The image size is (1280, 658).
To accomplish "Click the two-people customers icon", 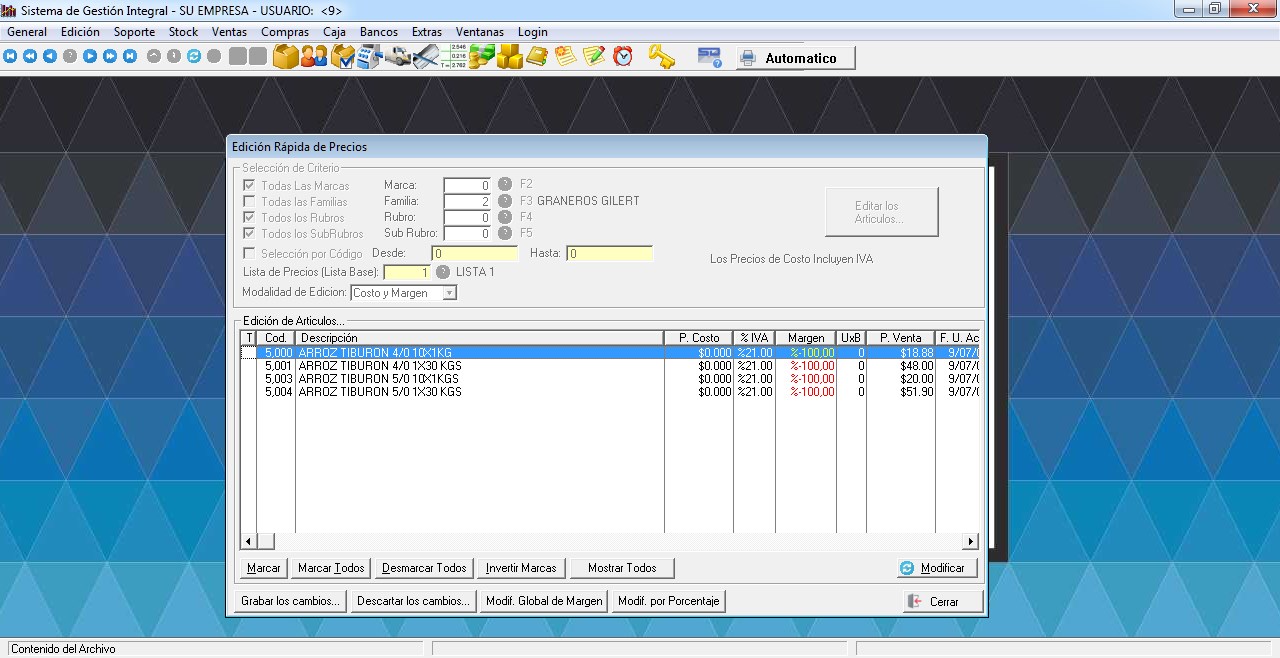I will (314, 57).
